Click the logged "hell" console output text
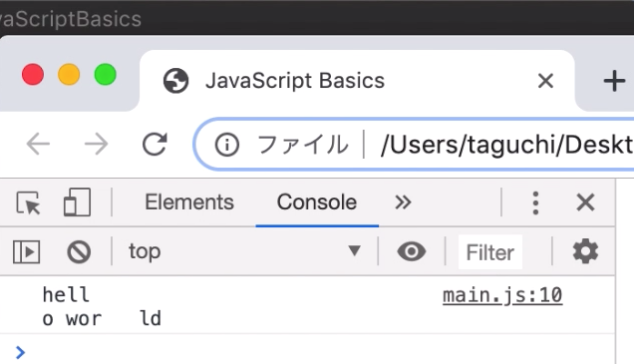 click(66, 295)
